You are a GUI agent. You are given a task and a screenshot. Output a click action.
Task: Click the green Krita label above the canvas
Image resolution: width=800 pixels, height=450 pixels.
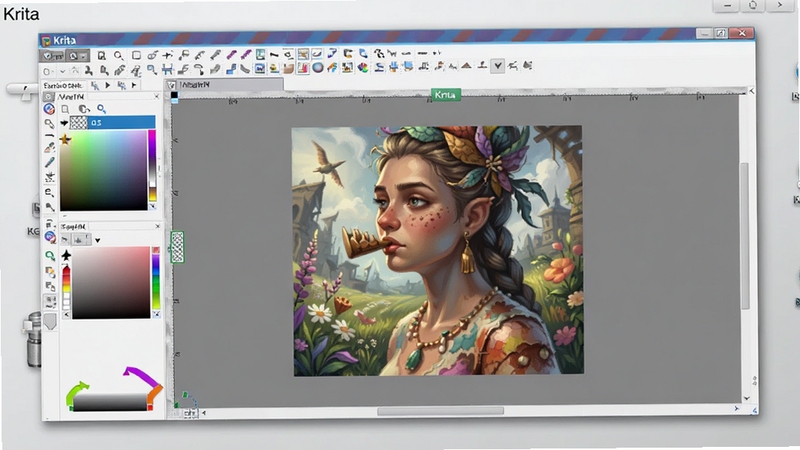pyautogui.click(x=445, y=95)
